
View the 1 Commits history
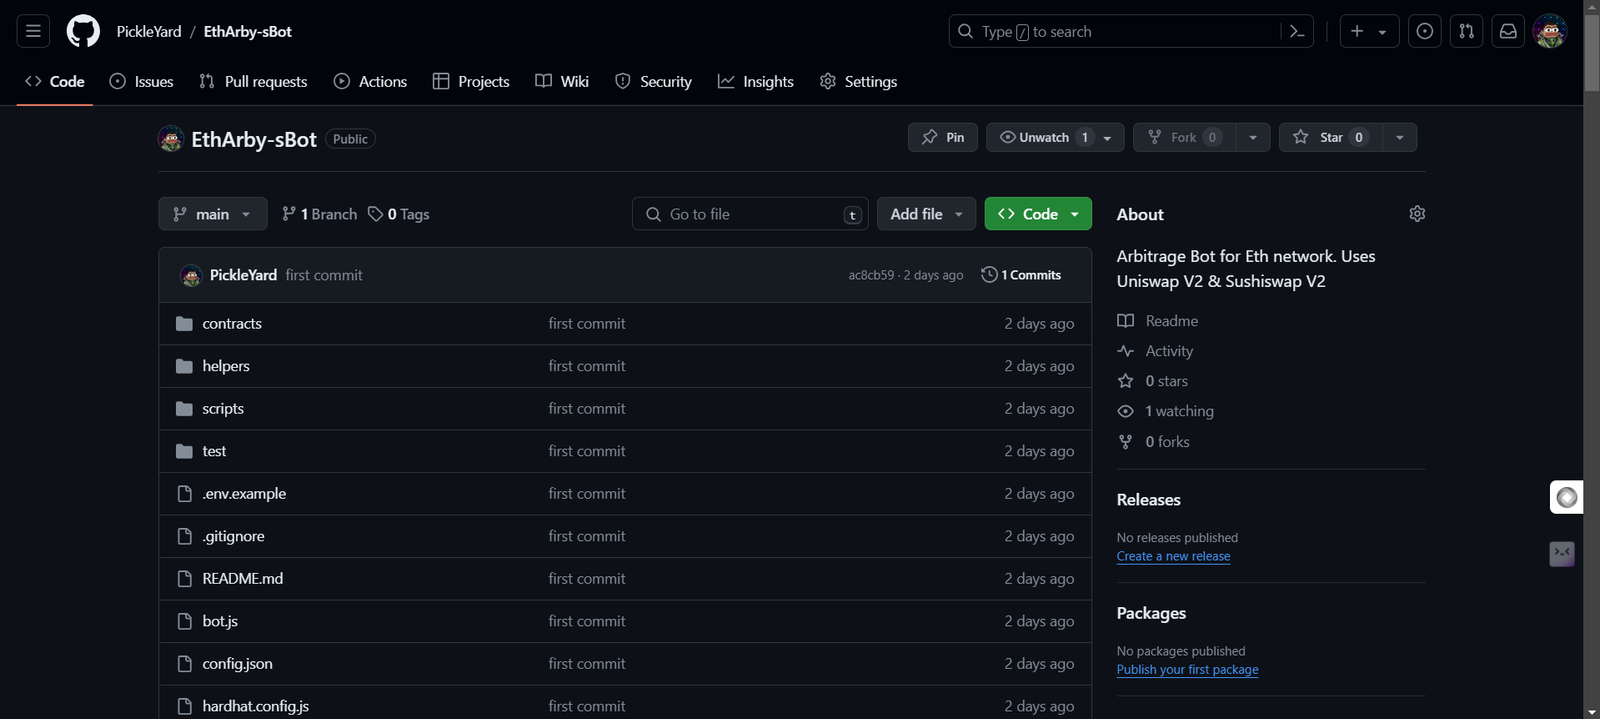click(1021, 275)
